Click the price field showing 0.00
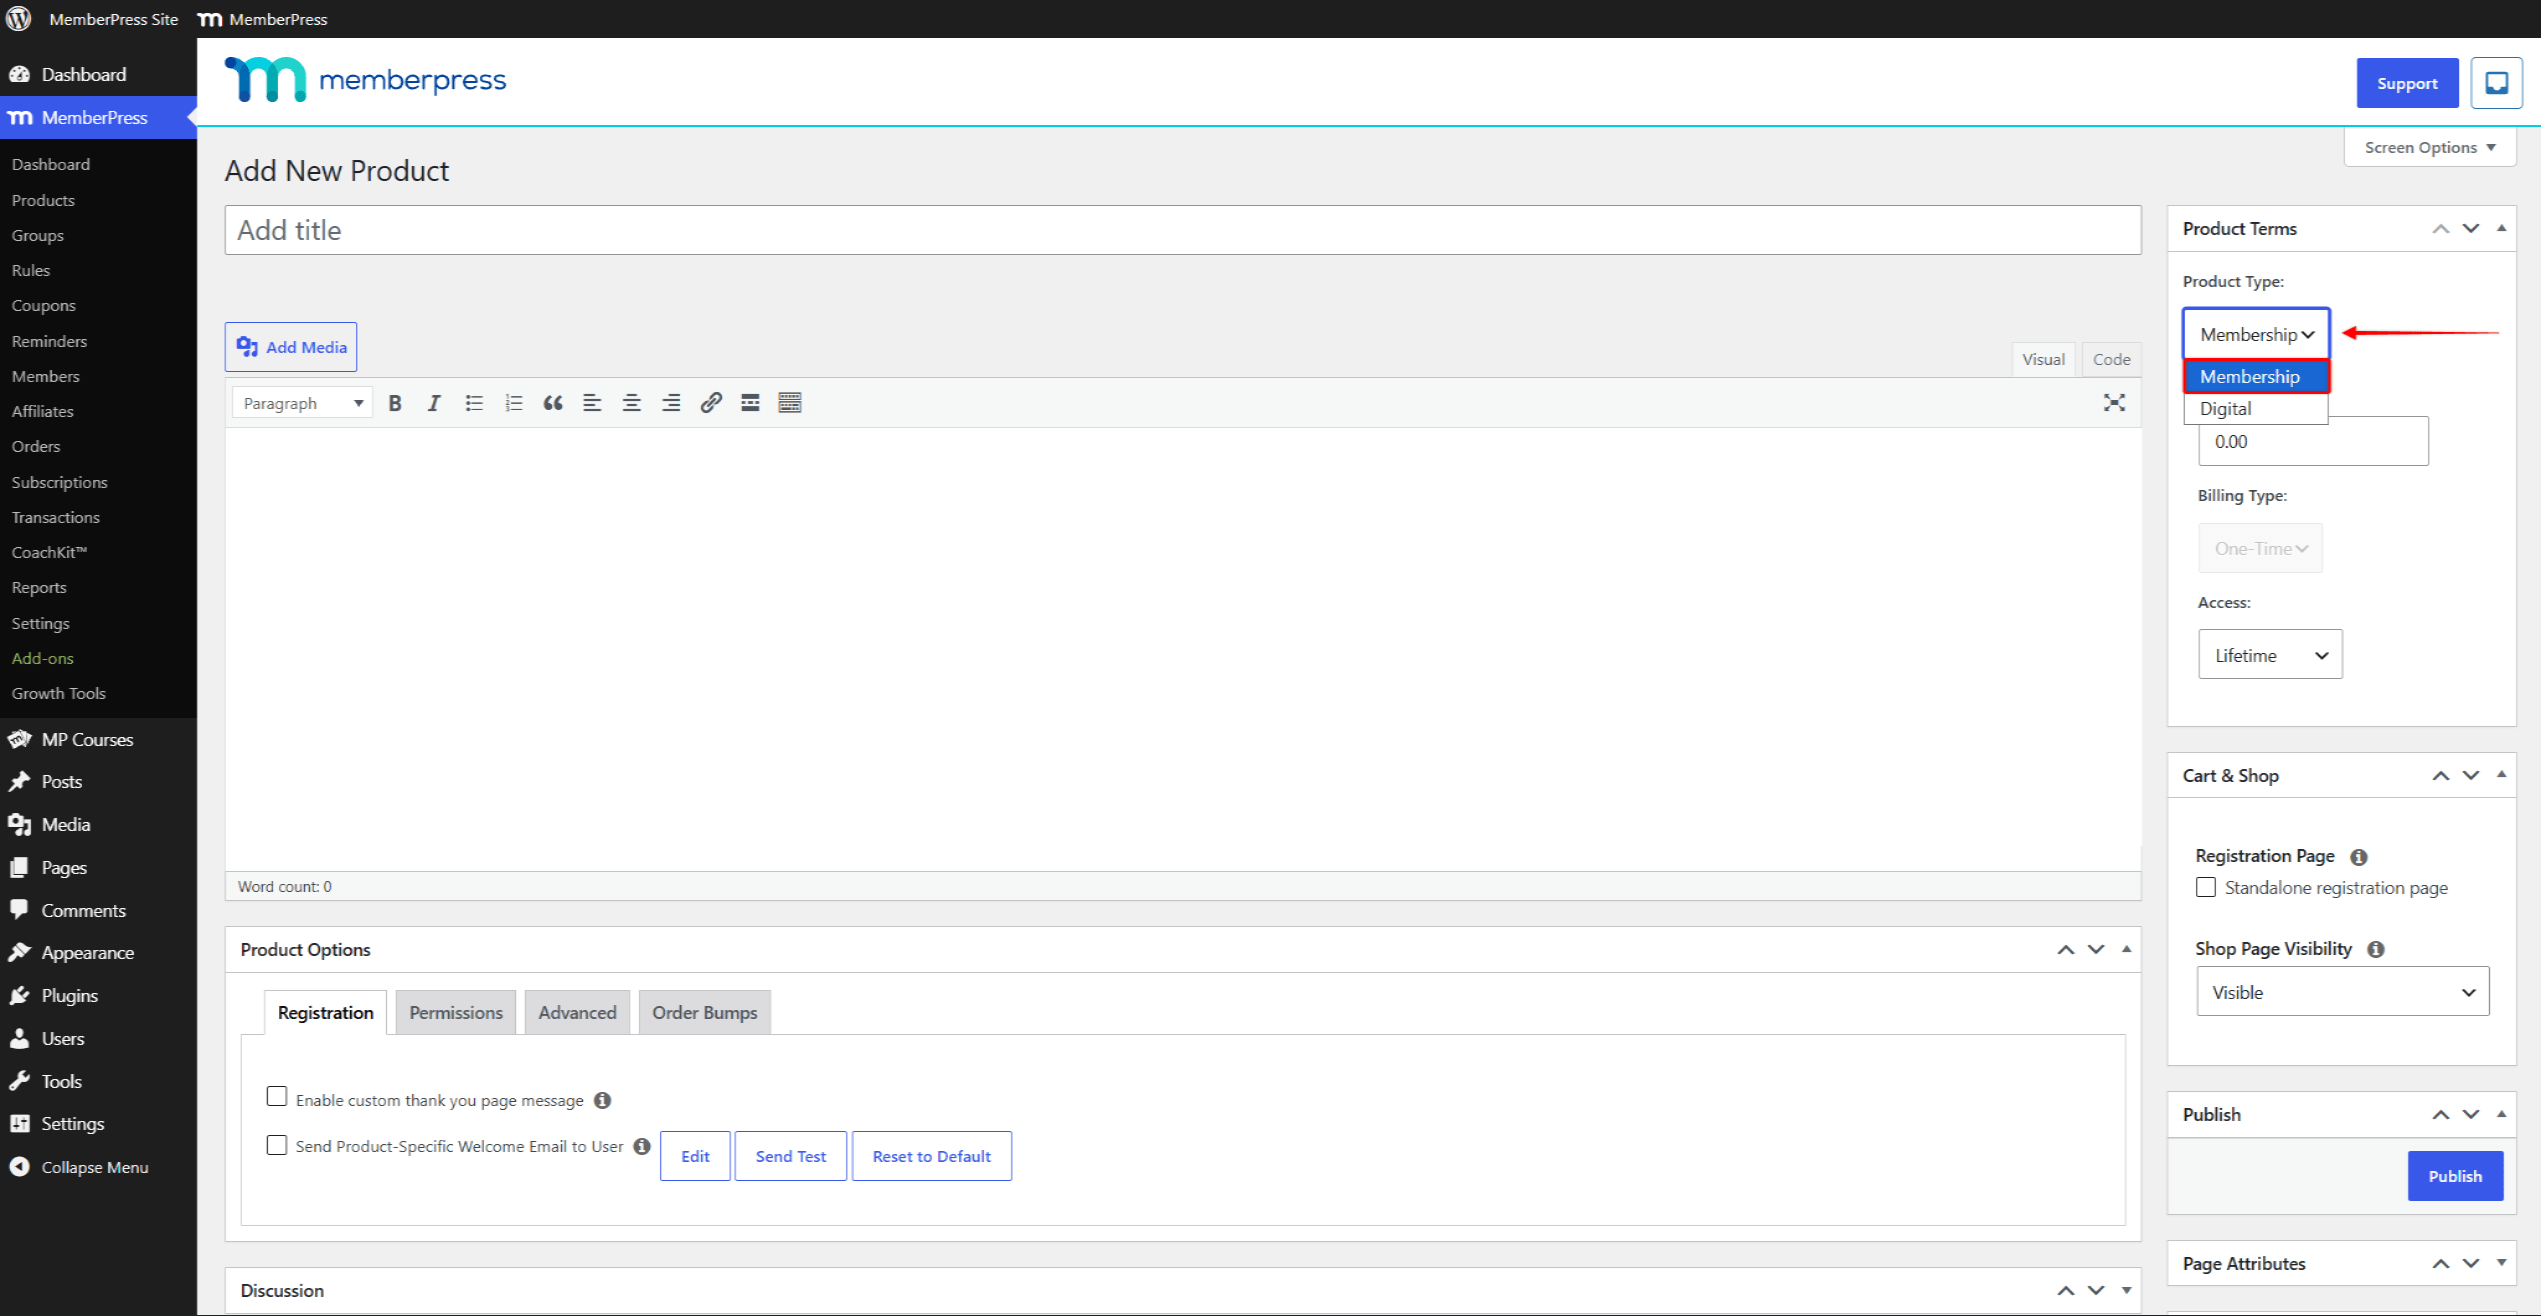This screenshot has height=1316, width=2541. pos(2313,441)
